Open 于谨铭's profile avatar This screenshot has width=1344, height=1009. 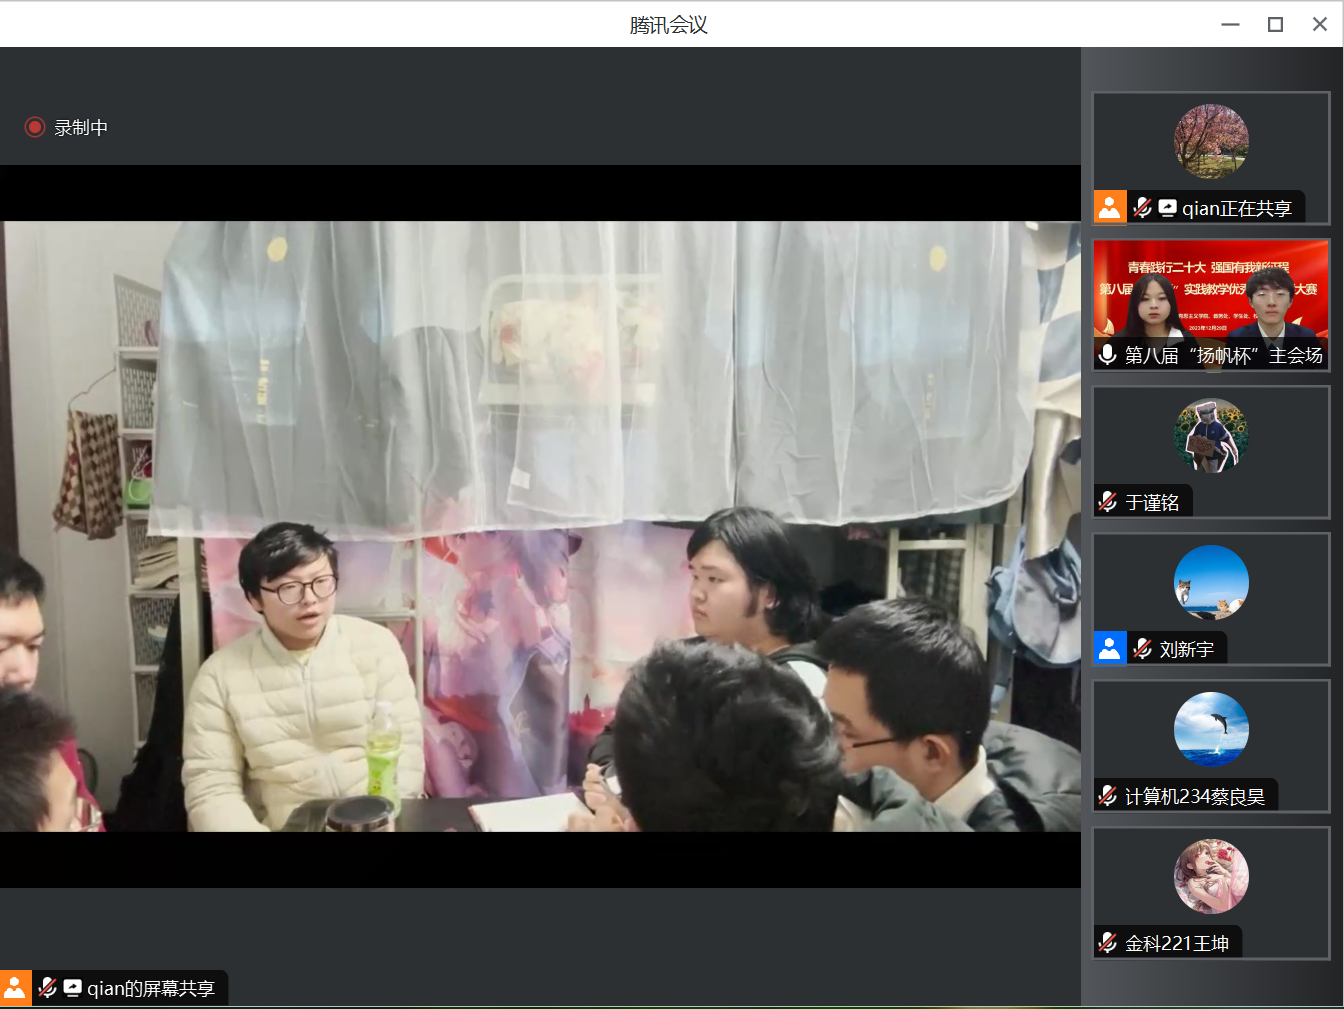(x=1211, y=436)
